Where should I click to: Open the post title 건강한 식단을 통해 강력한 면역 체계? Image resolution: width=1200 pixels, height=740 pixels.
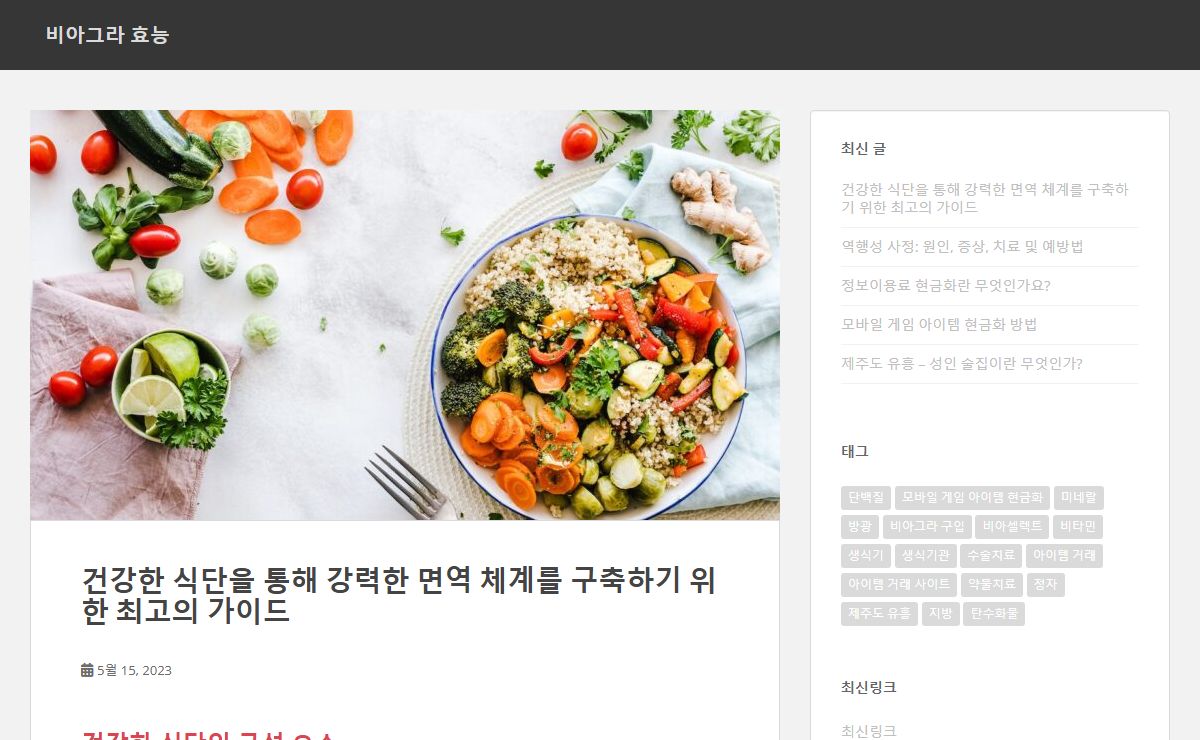coord(398,594)
